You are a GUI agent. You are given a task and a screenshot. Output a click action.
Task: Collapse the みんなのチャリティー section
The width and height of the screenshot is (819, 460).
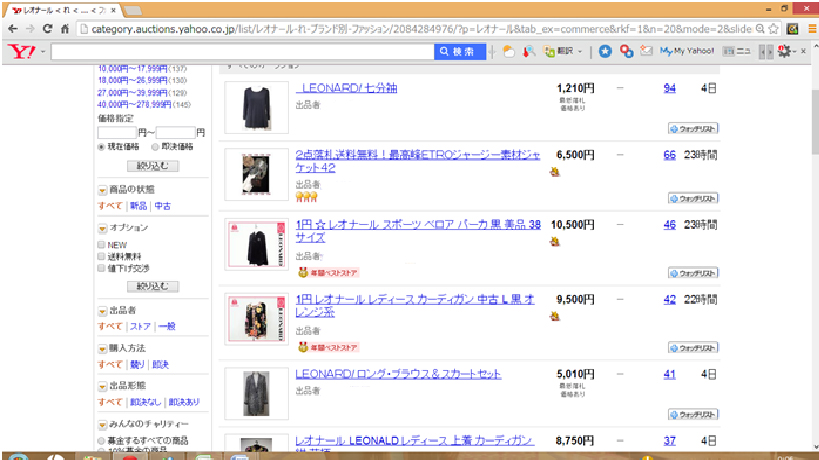(102, 424)
